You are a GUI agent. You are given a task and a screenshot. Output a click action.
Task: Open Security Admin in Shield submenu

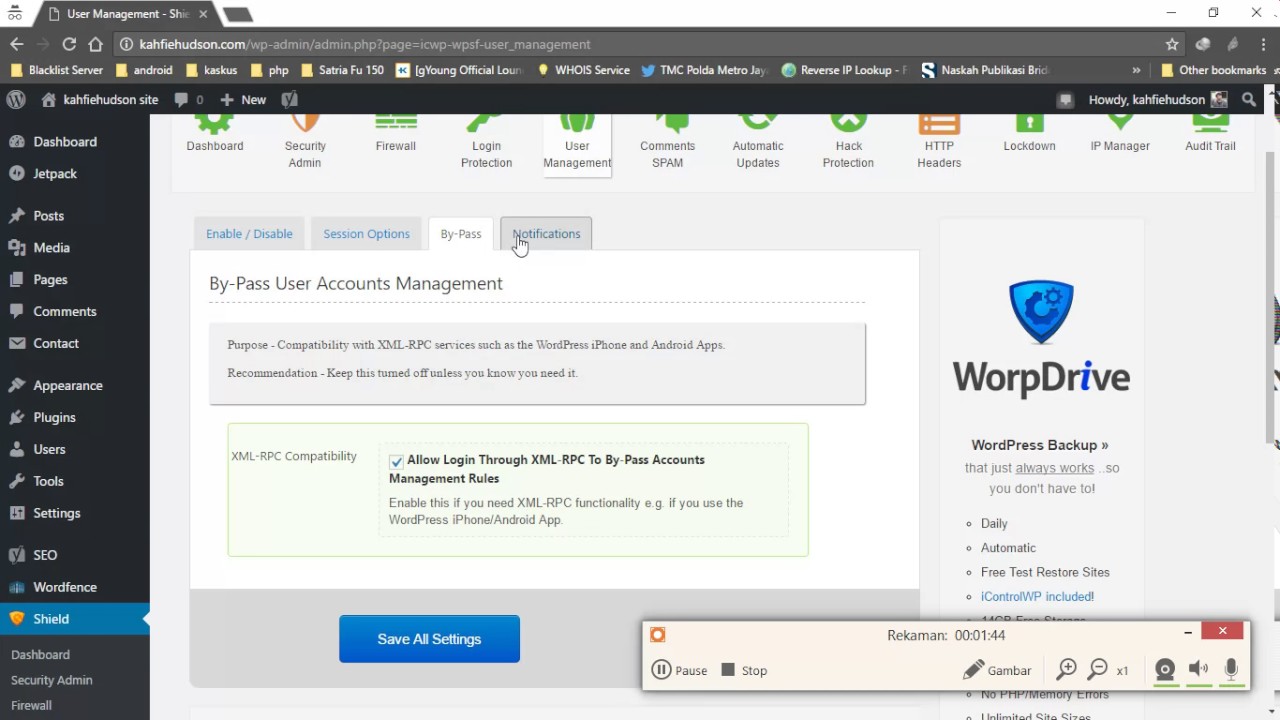[52, 680]
